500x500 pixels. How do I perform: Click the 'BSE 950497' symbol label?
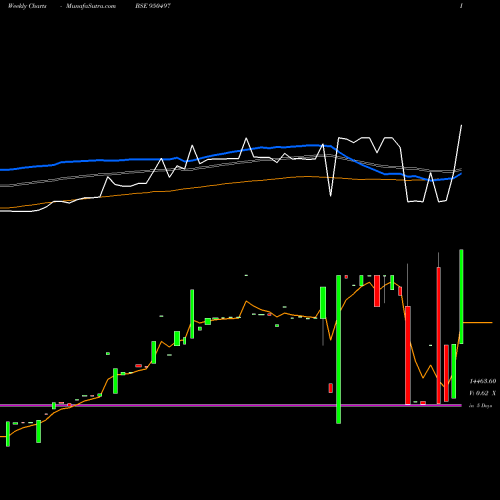coord(153,6)
